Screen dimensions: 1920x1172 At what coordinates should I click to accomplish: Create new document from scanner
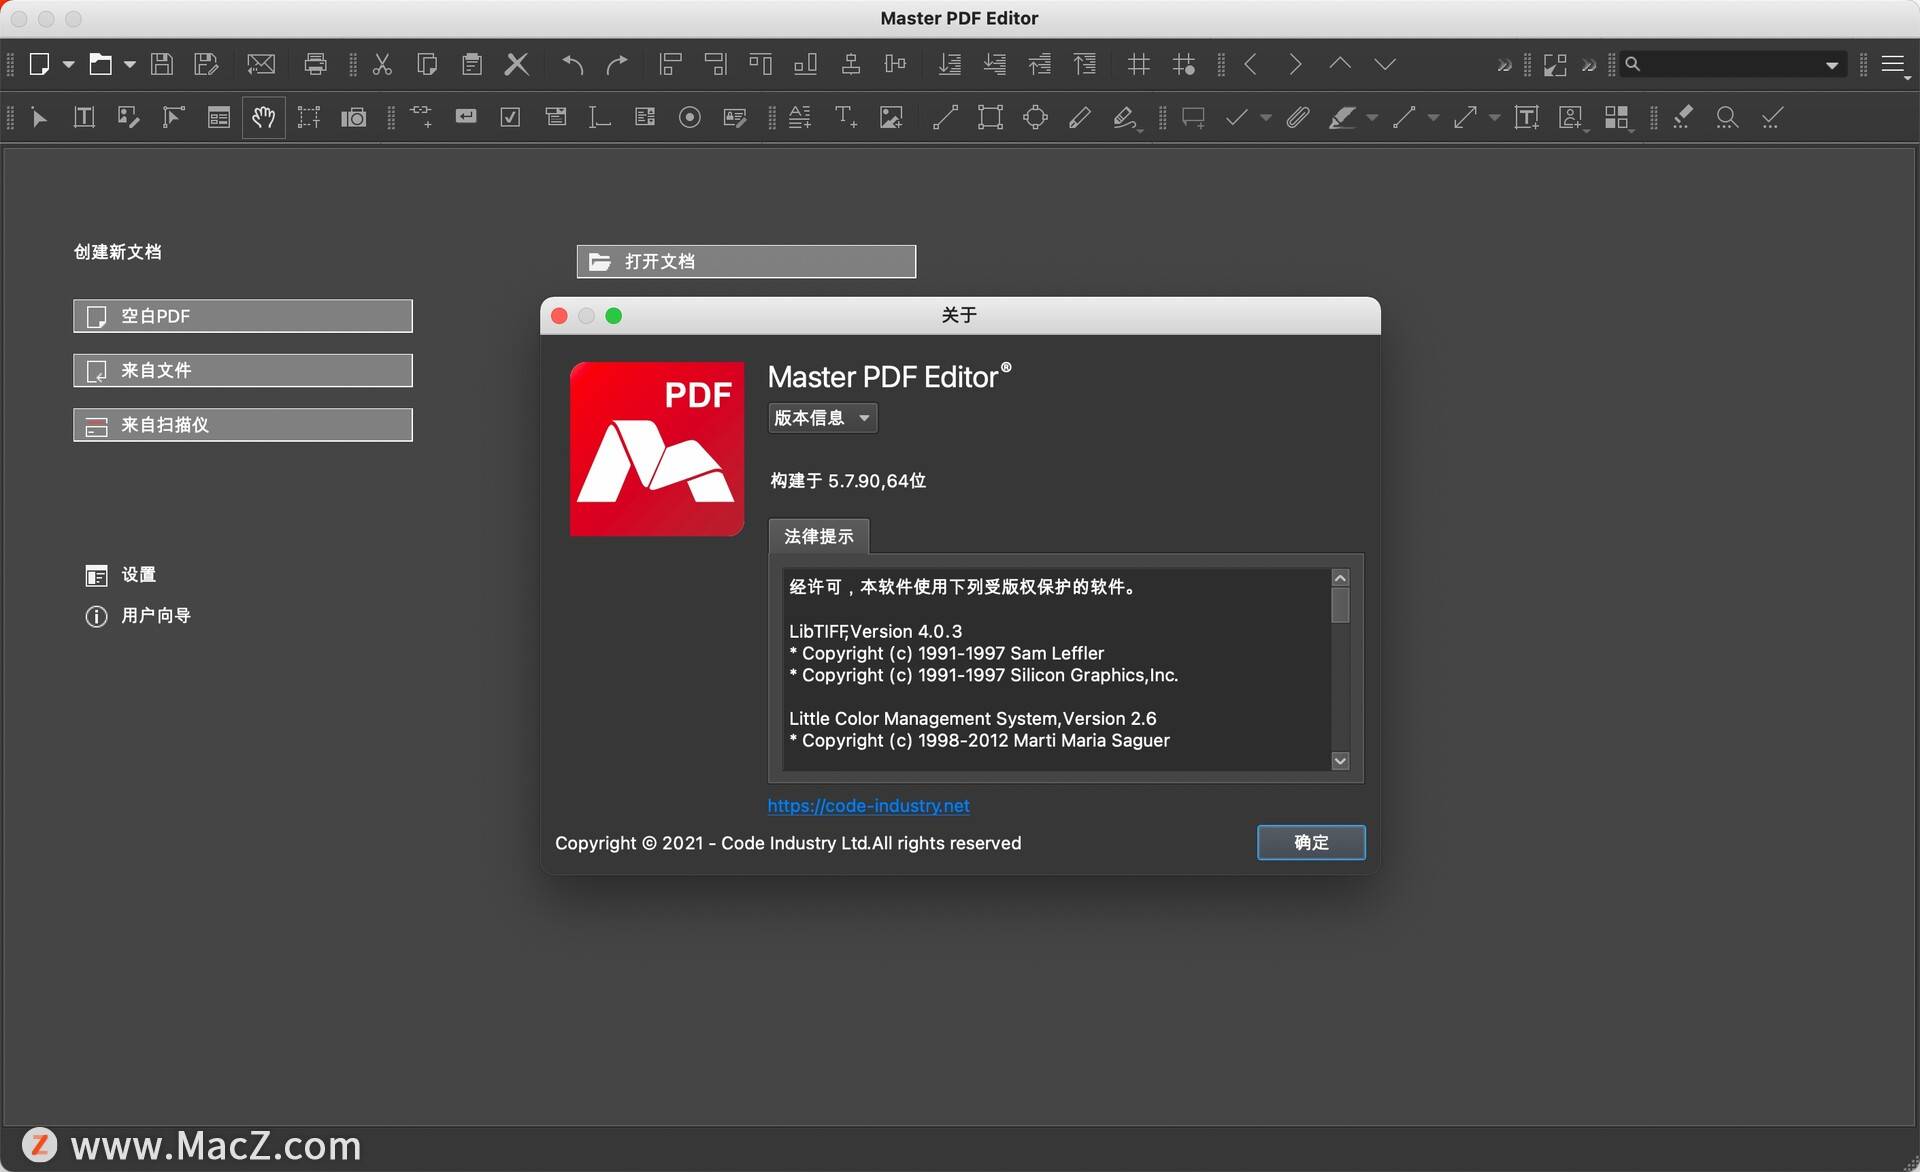[x=243, y=425]
